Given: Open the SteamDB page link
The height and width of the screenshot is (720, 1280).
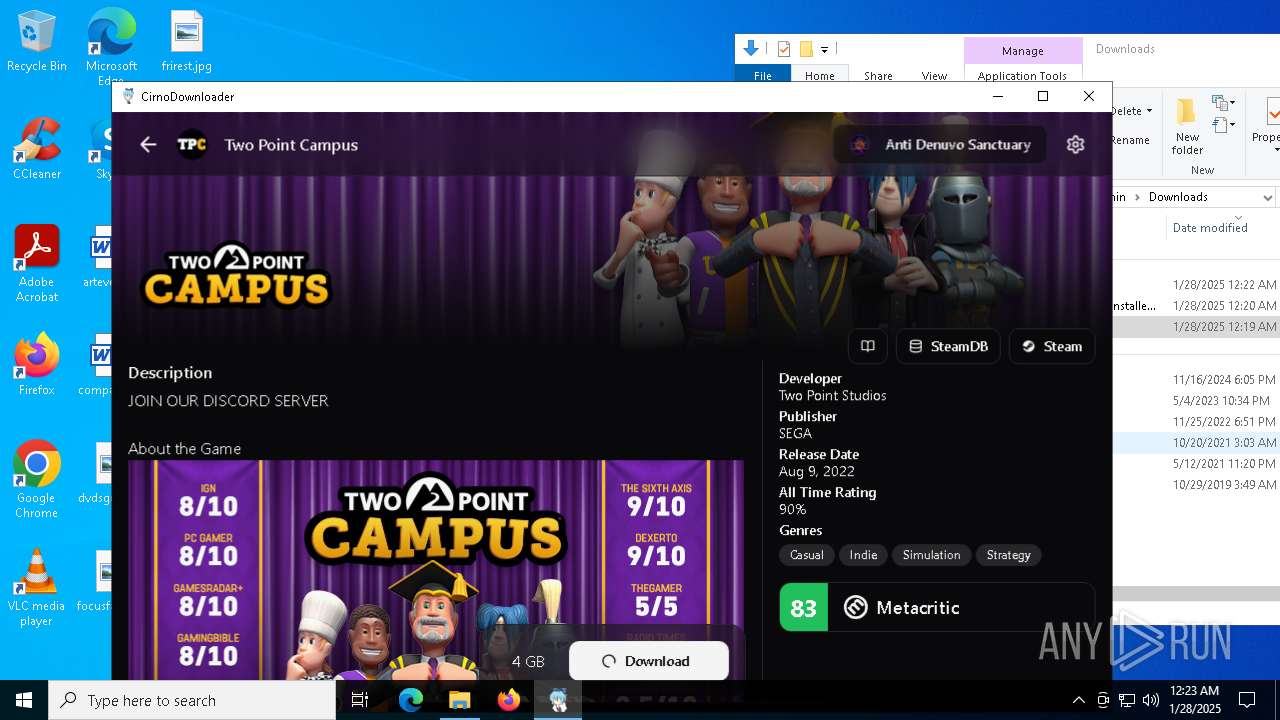Looking at the screenshot, I should click(948, 346).
